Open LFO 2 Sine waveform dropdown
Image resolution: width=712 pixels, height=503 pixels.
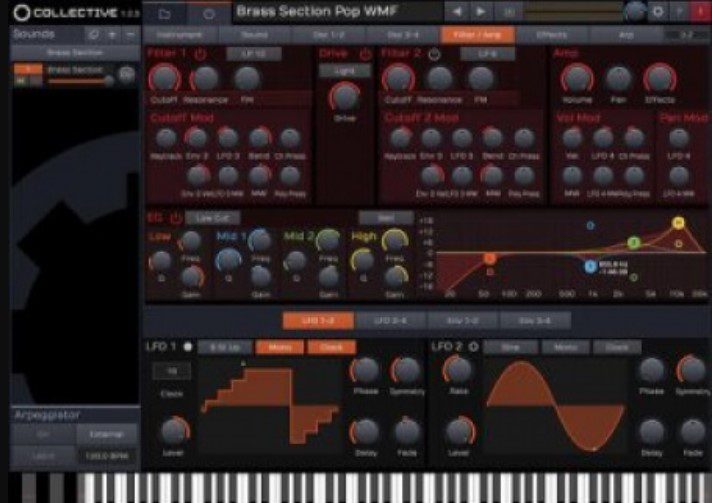pos(511,347)
